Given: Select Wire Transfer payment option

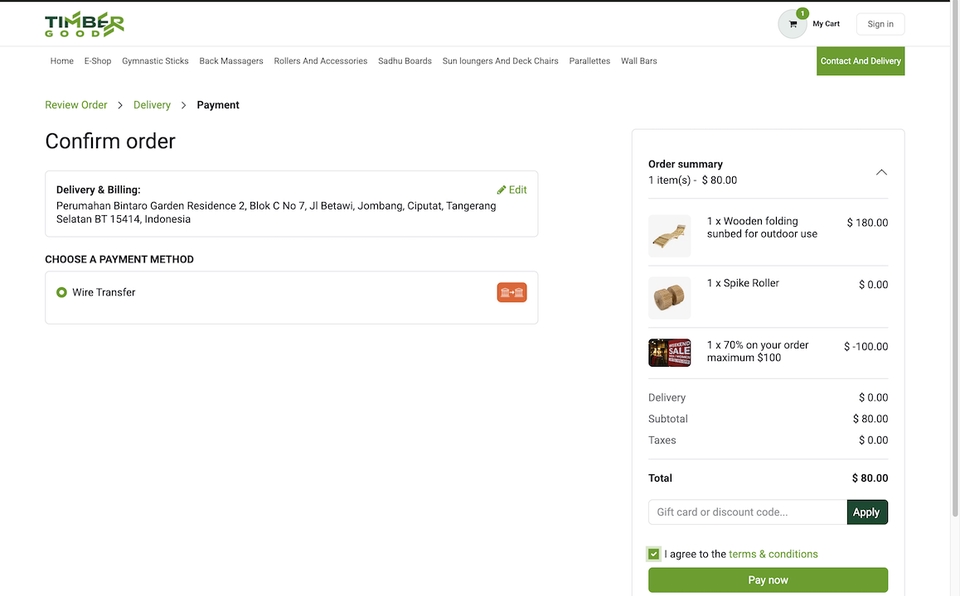Looking at the screenshot, I should click(x=62, y=292).
